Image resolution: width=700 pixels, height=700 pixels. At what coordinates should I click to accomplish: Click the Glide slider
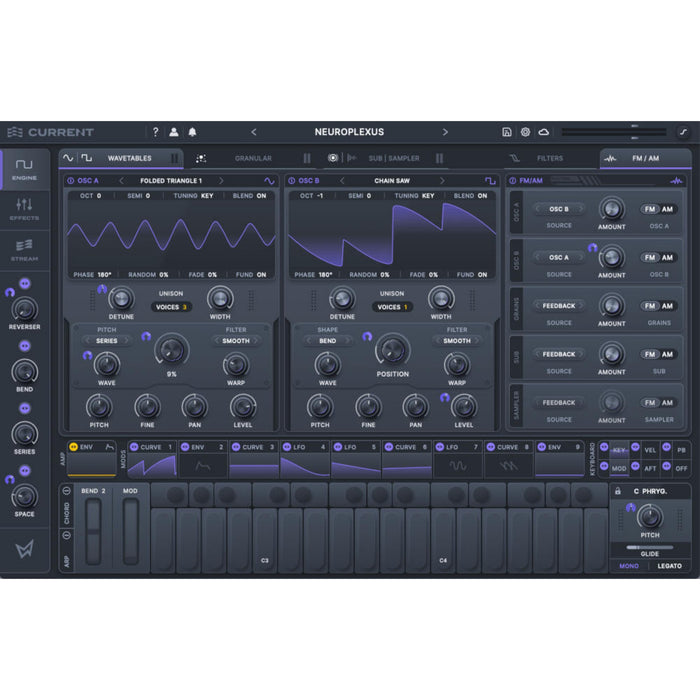[649, 548]
